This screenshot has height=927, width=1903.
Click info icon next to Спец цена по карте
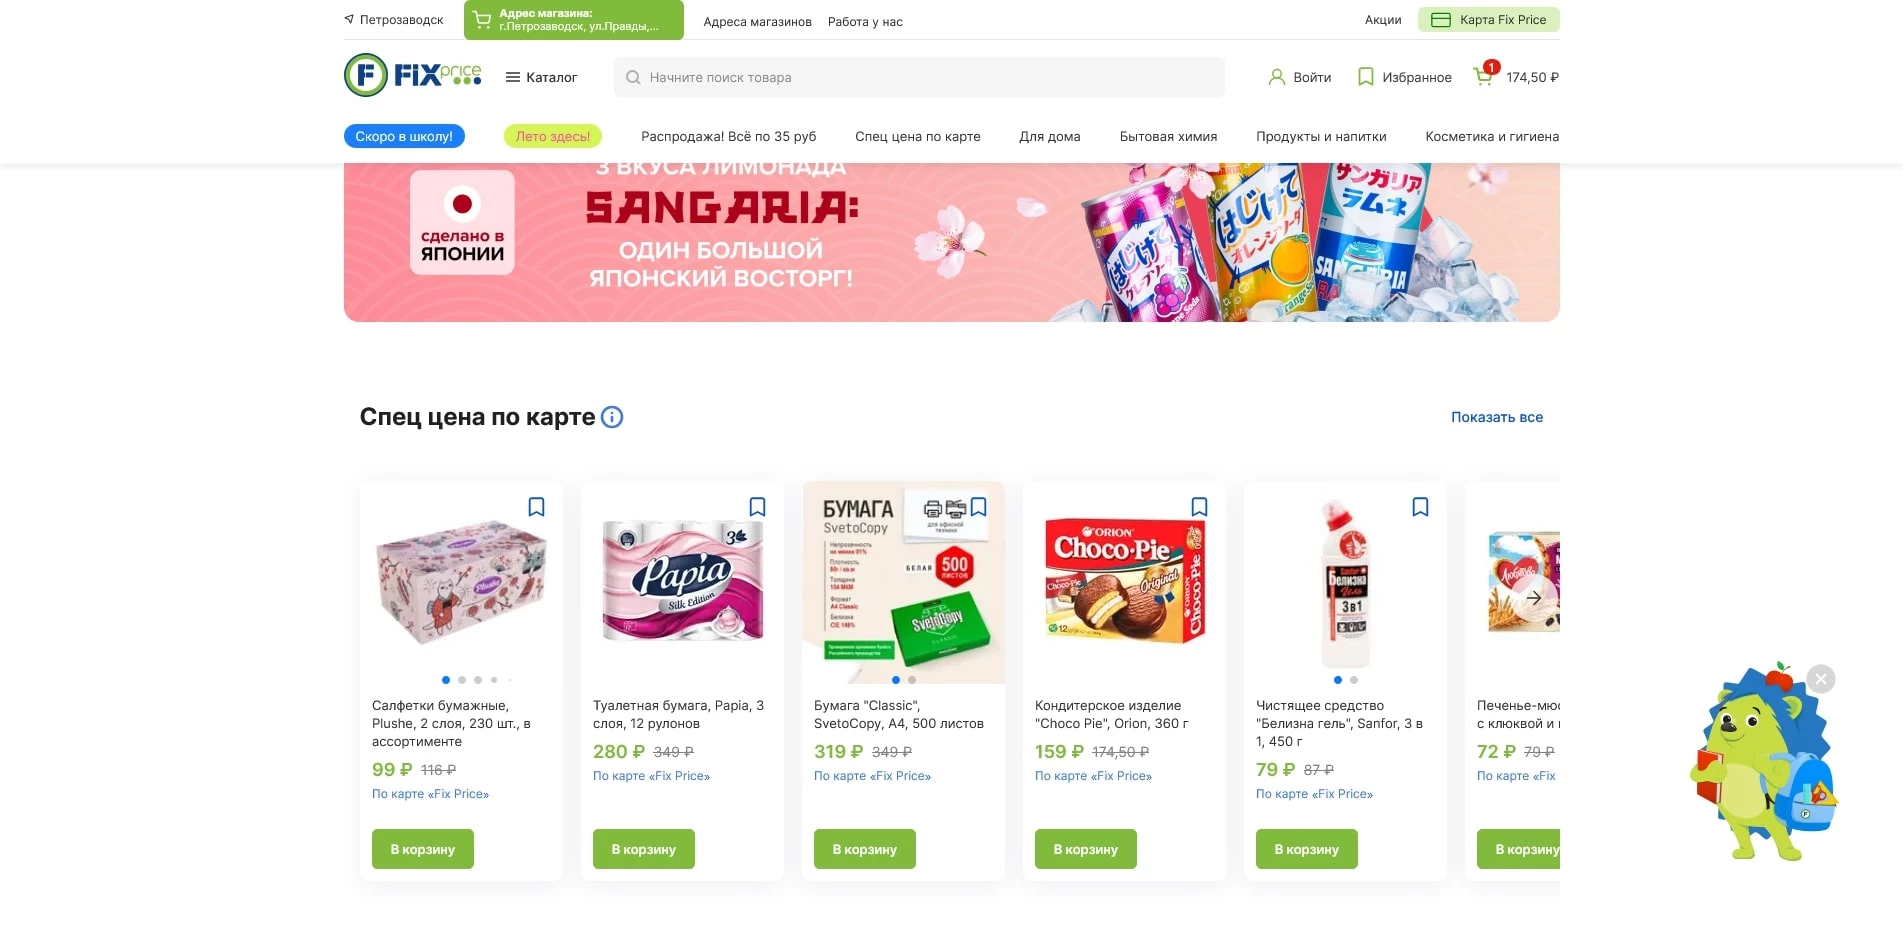[x=612, y=417]
